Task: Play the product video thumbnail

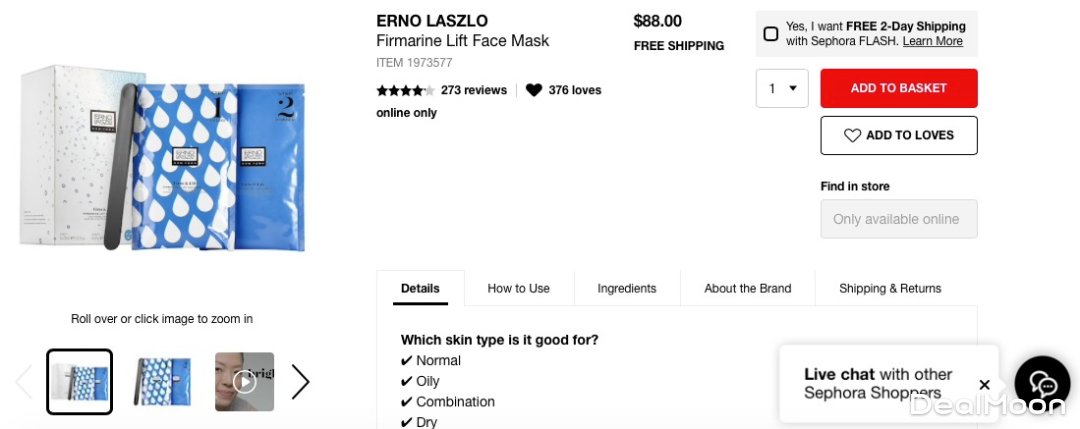Action: coord(244,381)
